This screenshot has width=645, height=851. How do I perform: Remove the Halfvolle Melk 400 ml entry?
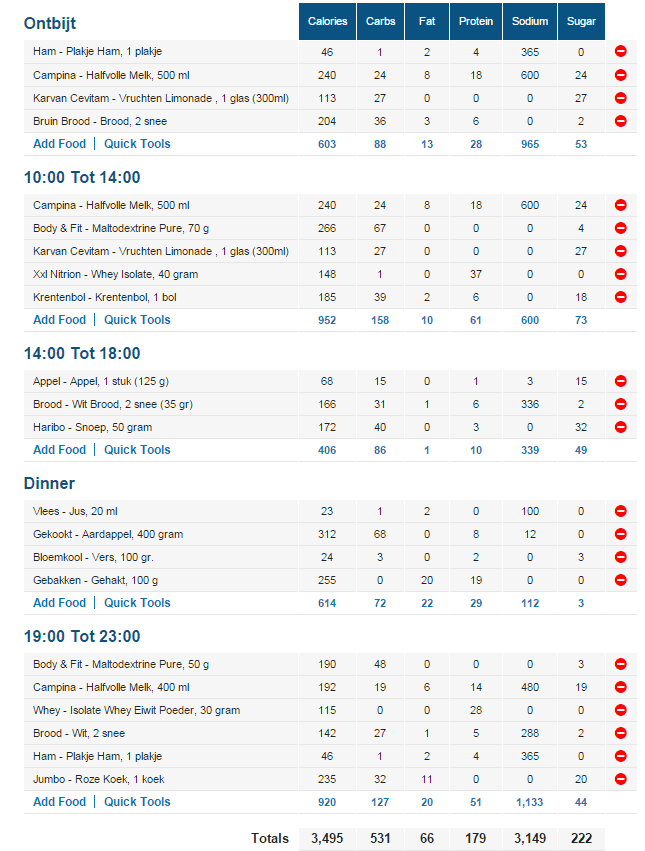click(620, 687)
